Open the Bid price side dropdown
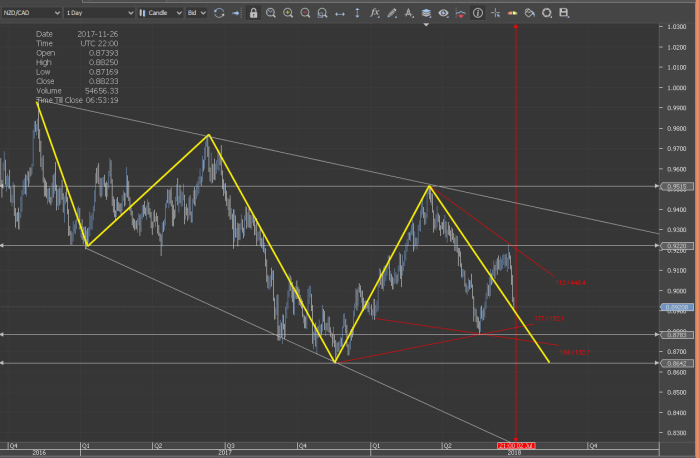The image size is (700, 458). (x=196, y=13)
